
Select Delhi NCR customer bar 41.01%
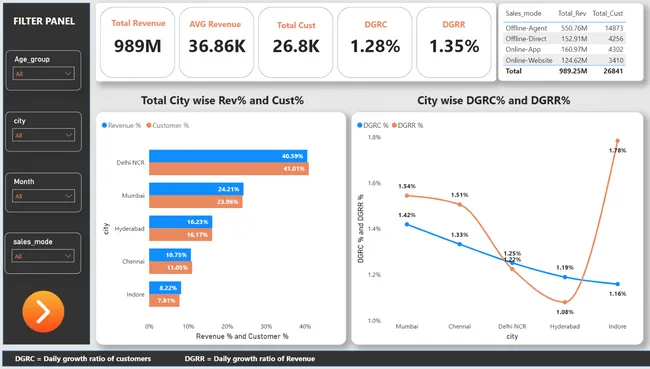point(229,169)
